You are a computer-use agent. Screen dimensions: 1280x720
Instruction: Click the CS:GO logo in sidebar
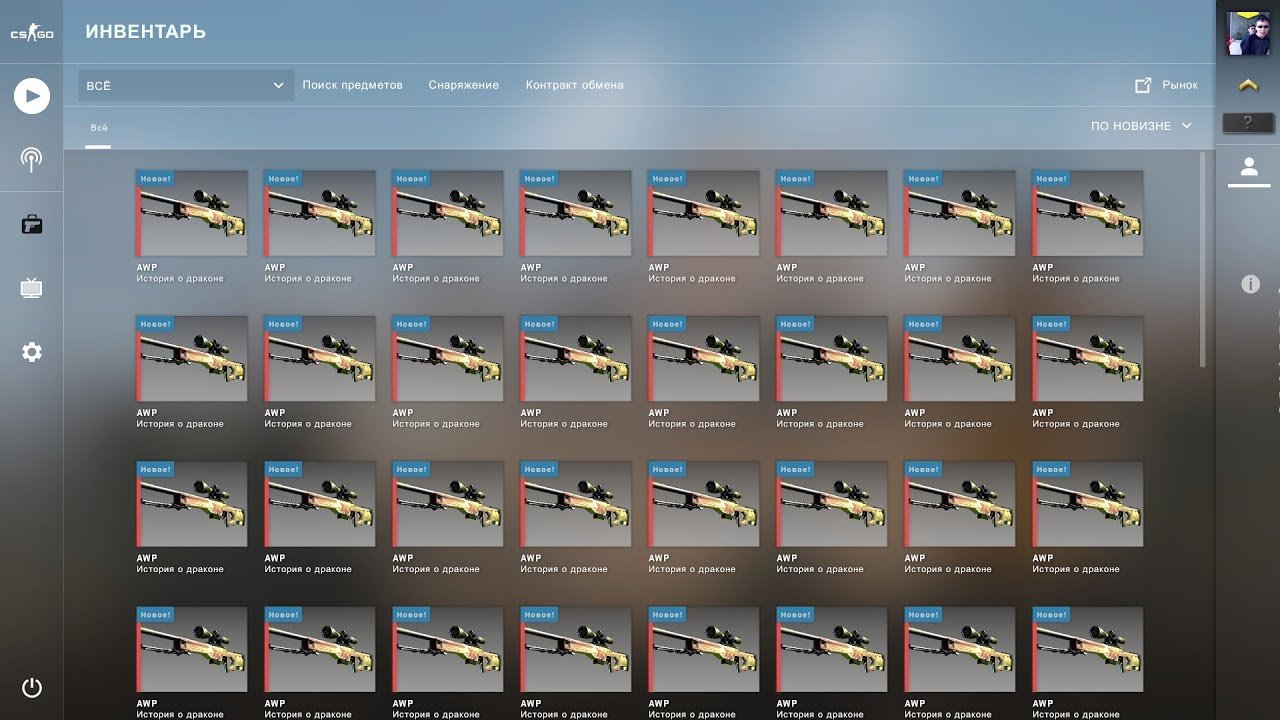(x=32, y=34)
